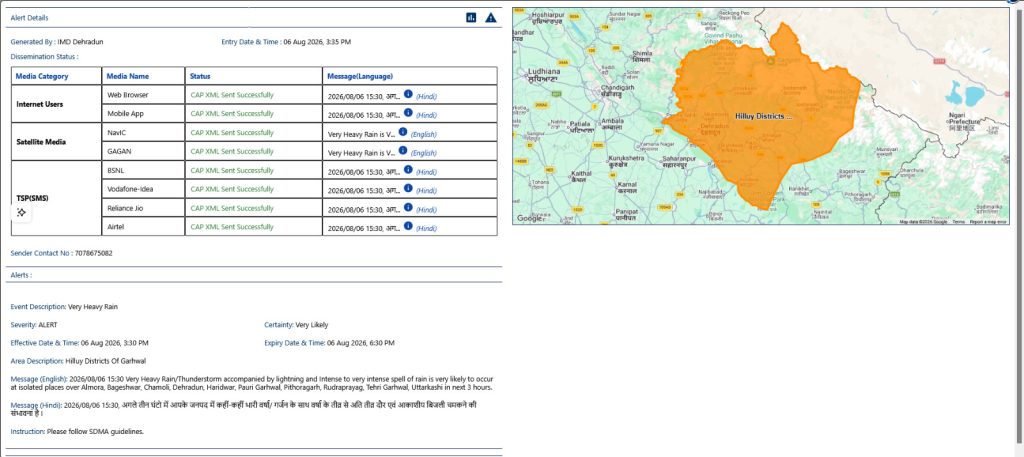Click the BSNL media name cell

coord(143,170)
